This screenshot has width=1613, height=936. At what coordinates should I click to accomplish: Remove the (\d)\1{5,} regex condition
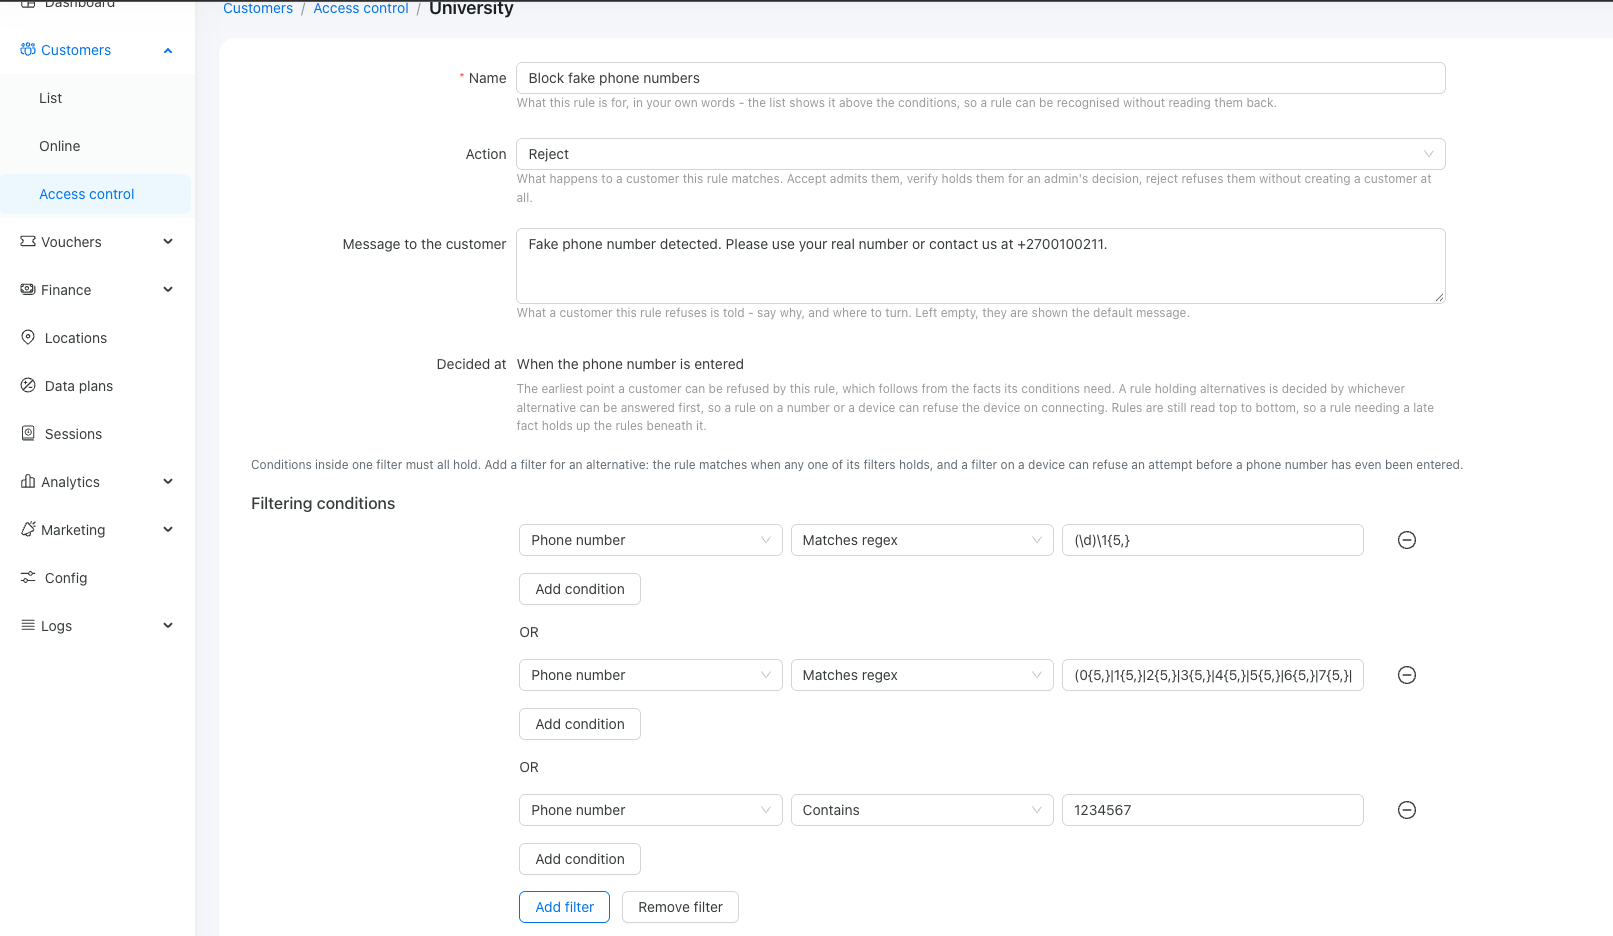coord(1406,540)
